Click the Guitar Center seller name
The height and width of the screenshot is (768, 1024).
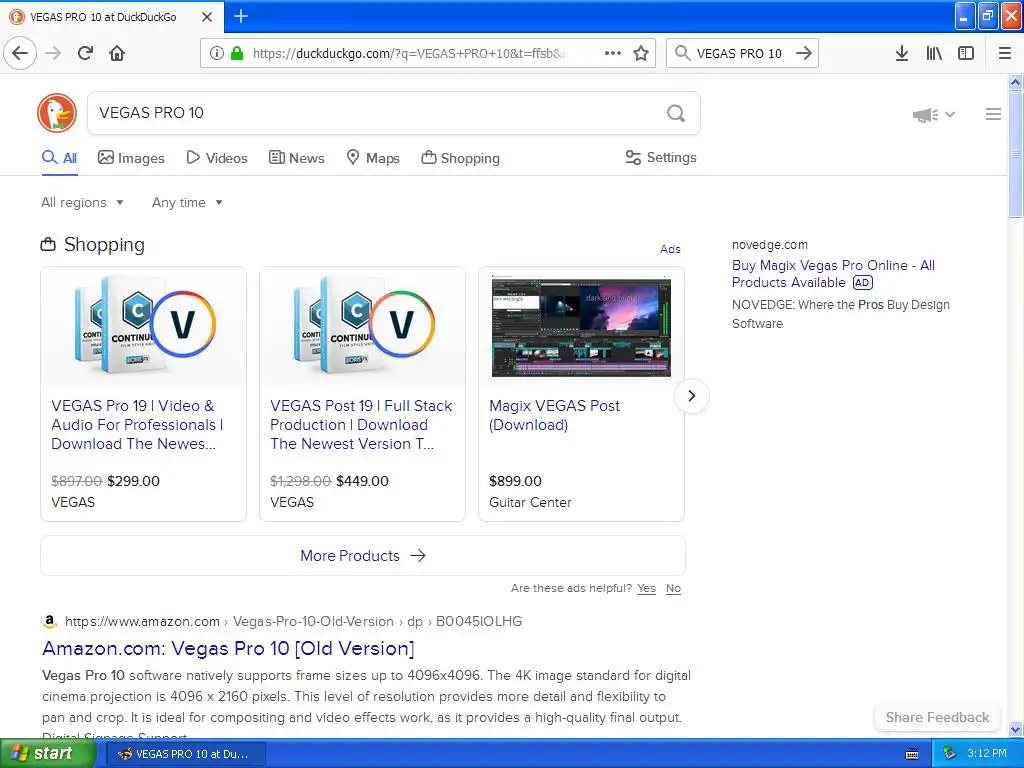click(x=530, y=502)
